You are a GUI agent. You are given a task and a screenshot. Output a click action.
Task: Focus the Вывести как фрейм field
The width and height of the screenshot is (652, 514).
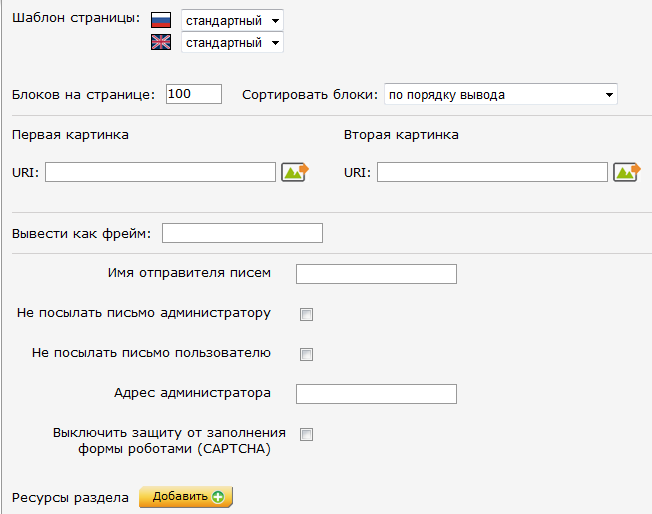pos(242,233)
